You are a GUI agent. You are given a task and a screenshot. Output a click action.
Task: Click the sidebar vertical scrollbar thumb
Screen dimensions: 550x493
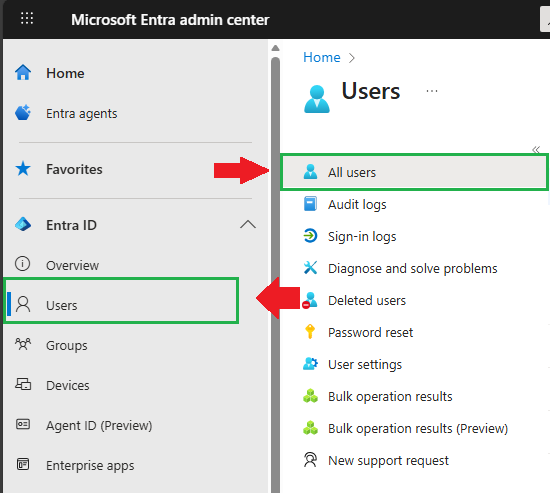[x=275, y=275]
